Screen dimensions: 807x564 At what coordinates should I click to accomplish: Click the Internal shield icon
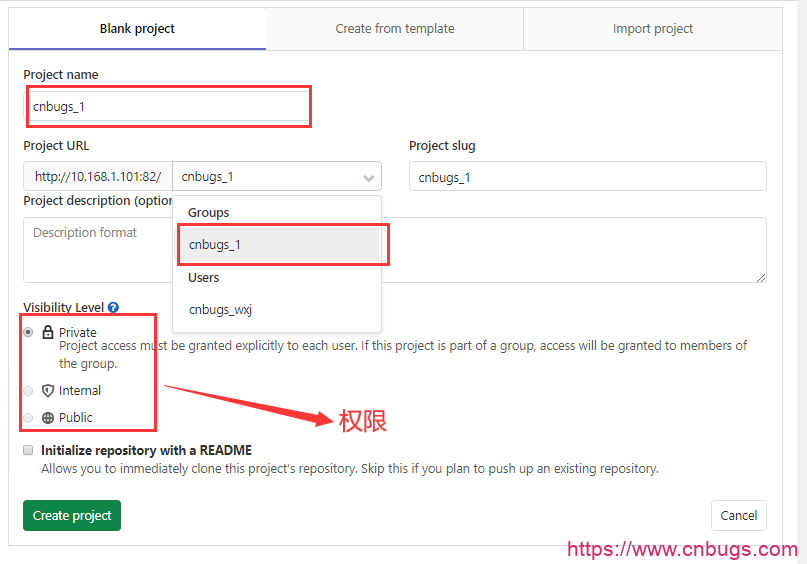[x=48, y=391]
